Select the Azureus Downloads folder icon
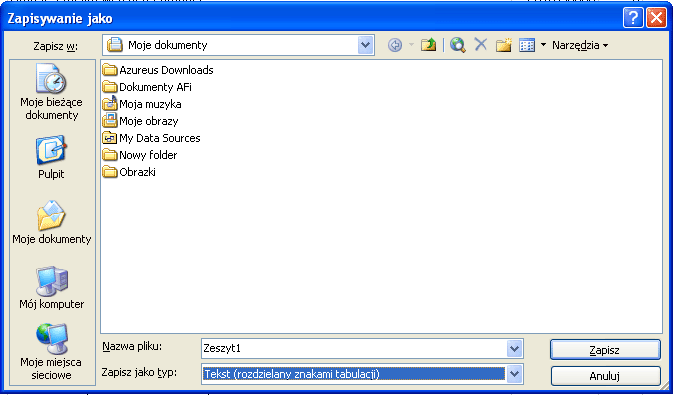Image resolution: width=673 pixels, height=395 pixels. [110, 70]
